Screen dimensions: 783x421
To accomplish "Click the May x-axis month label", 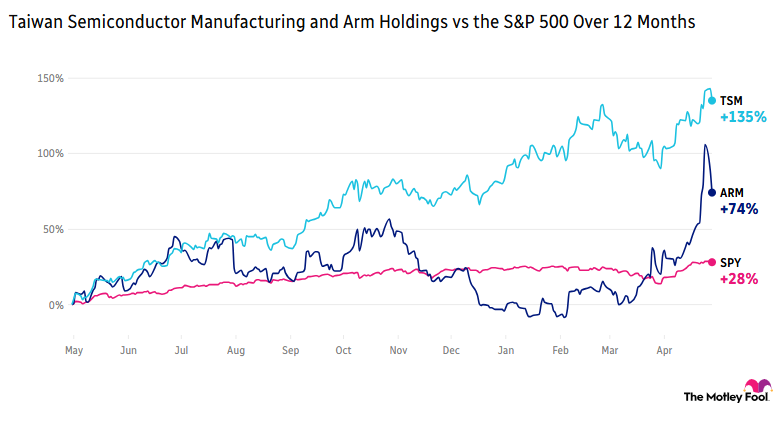I will tap(73, 351).
